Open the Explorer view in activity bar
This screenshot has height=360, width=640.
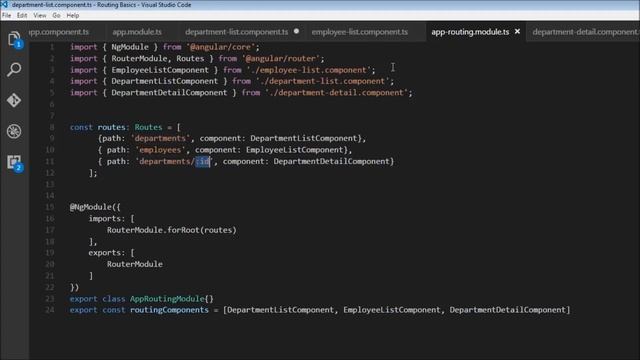[14, 39]
